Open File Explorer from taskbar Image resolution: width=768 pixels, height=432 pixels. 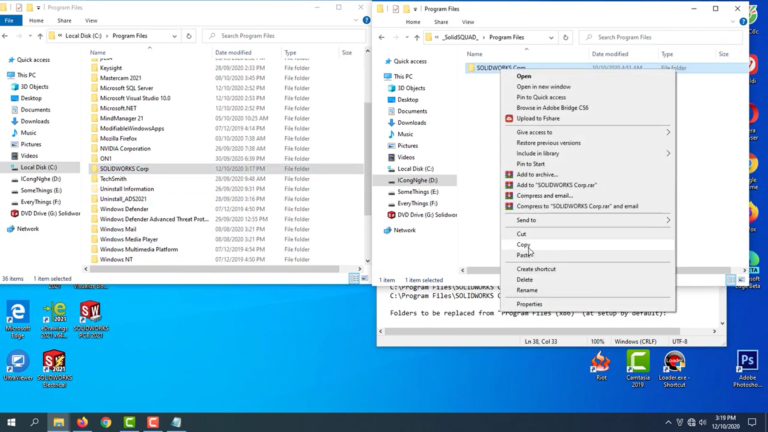(58, 422)
